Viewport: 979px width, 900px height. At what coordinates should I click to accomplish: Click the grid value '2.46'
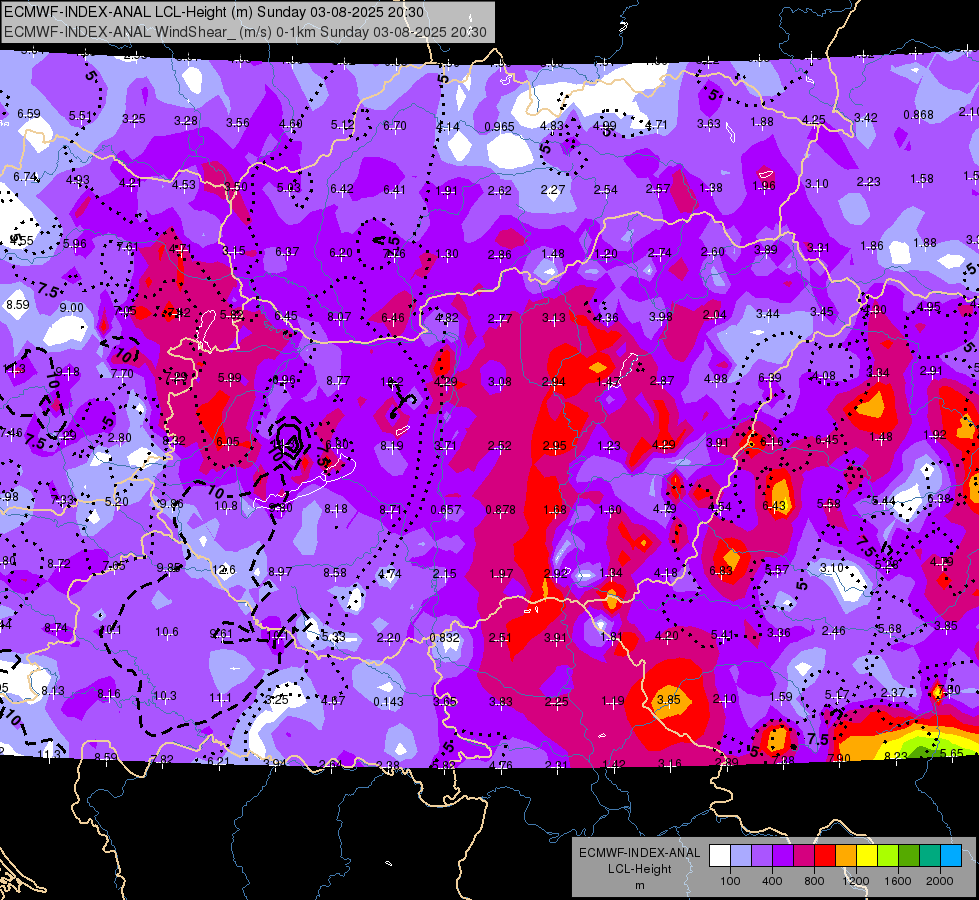[834, 631]
